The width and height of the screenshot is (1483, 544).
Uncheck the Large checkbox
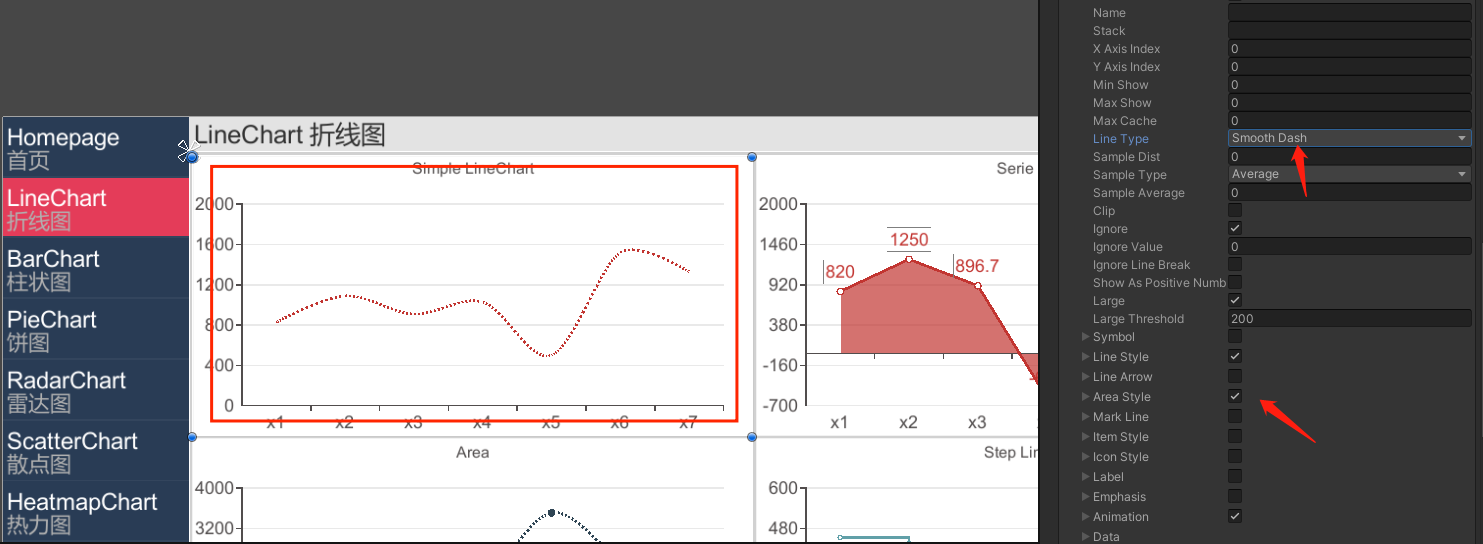pyautogui.click(x=1235, y=300)
